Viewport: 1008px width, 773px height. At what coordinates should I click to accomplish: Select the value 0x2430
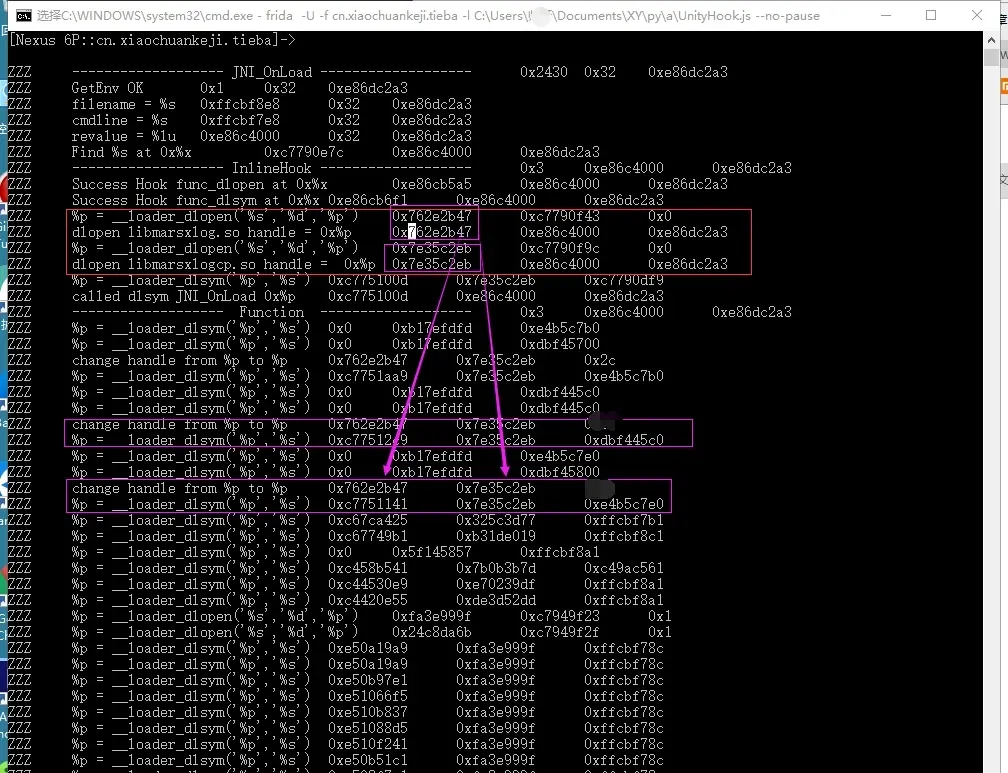click(x=544, y=72)
